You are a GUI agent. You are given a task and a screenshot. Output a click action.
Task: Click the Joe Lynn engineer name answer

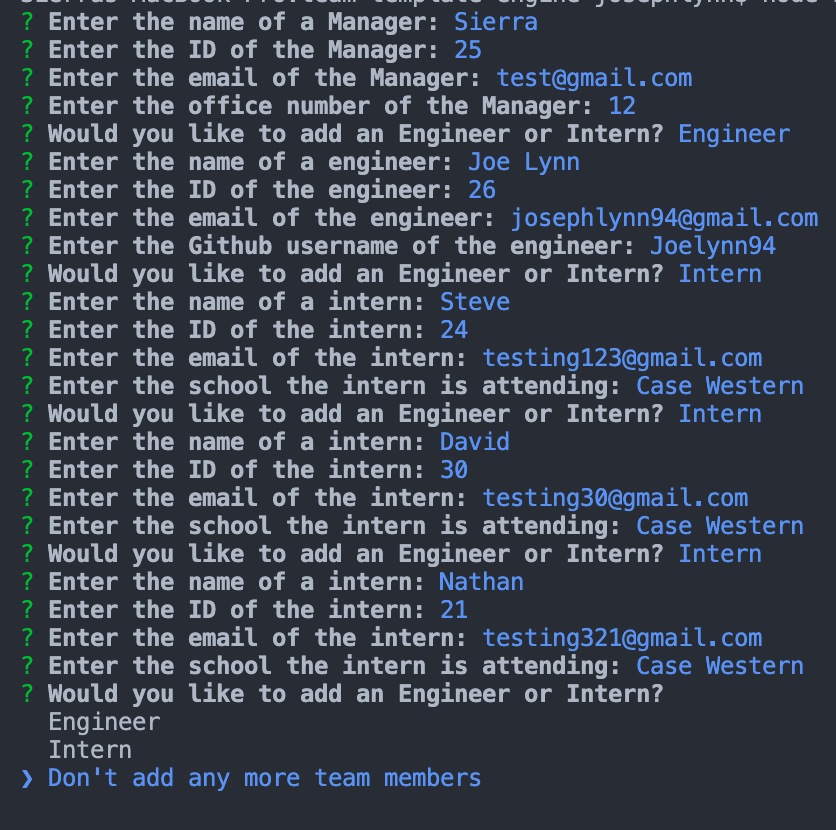524,162
